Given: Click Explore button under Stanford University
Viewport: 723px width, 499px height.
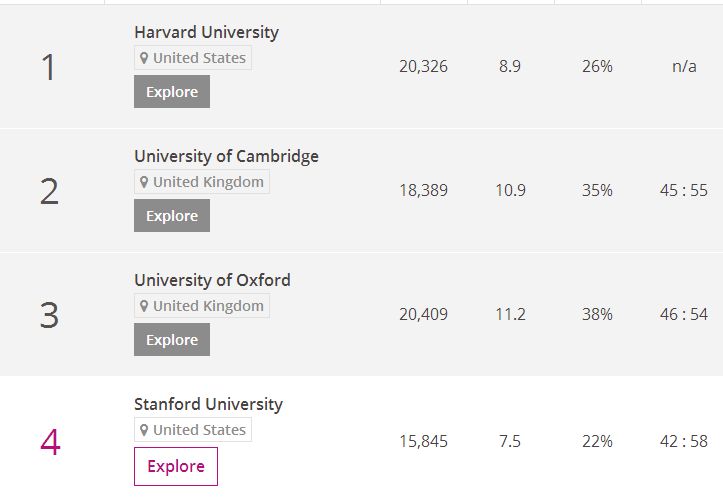Looking at the screenshot, I should click(176, 466).
